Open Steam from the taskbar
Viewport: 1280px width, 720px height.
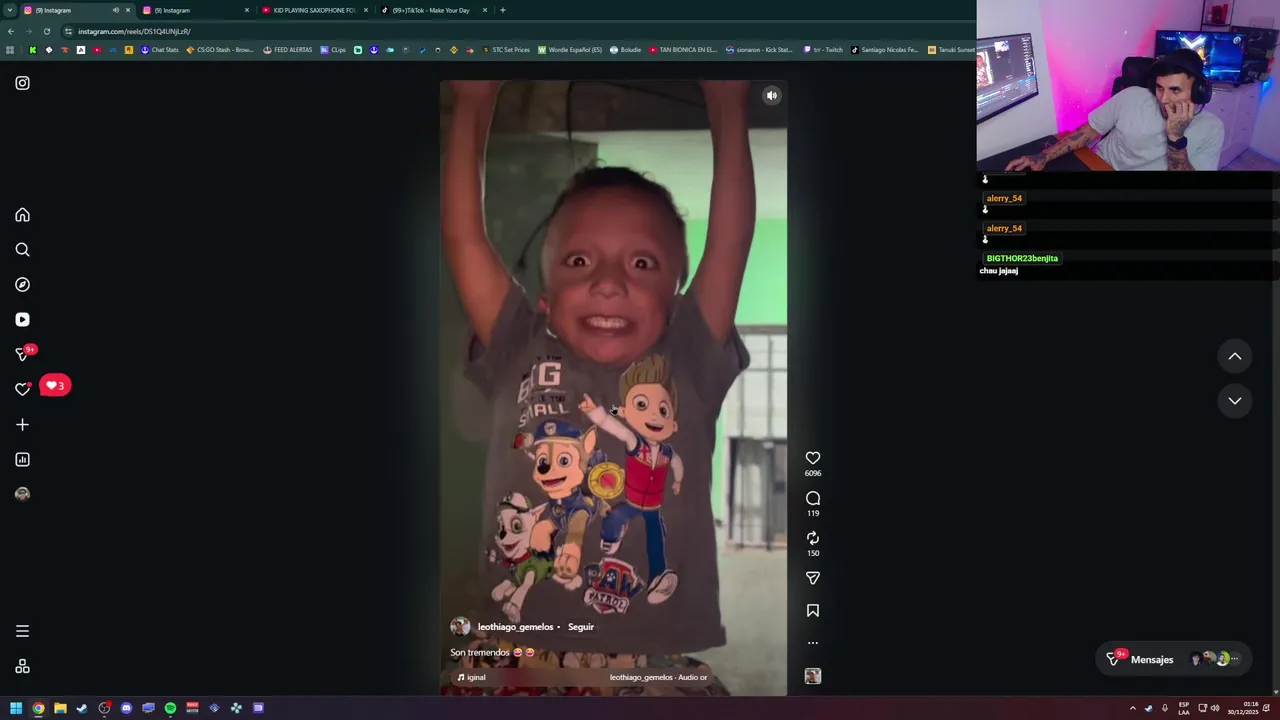pyautogui.click(x=82, y=708)
